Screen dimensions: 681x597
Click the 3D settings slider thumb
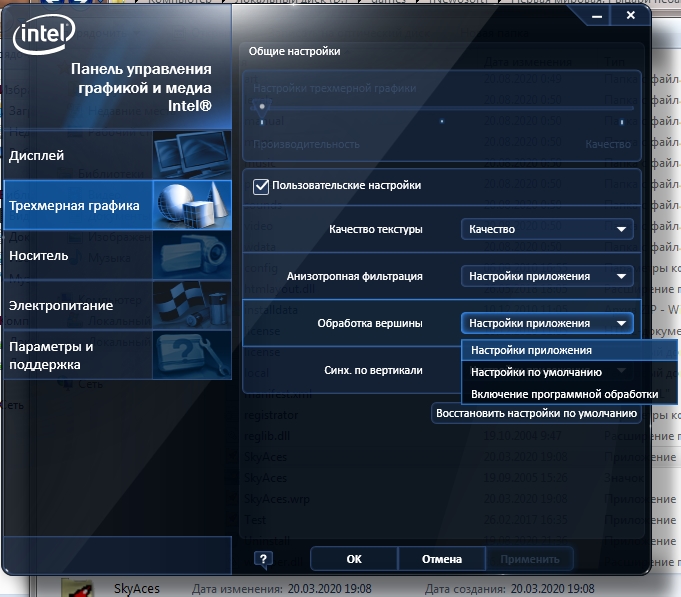point(262,109)
